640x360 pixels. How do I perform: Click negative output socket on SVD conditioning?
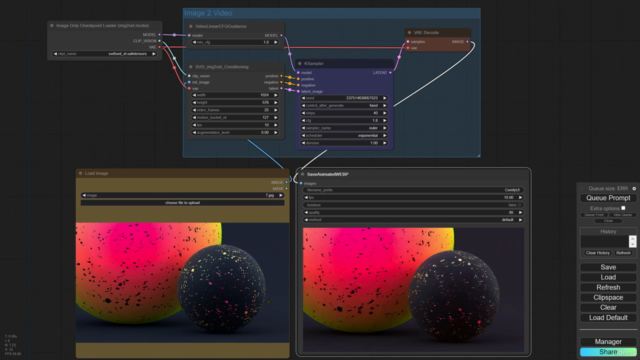281,82
